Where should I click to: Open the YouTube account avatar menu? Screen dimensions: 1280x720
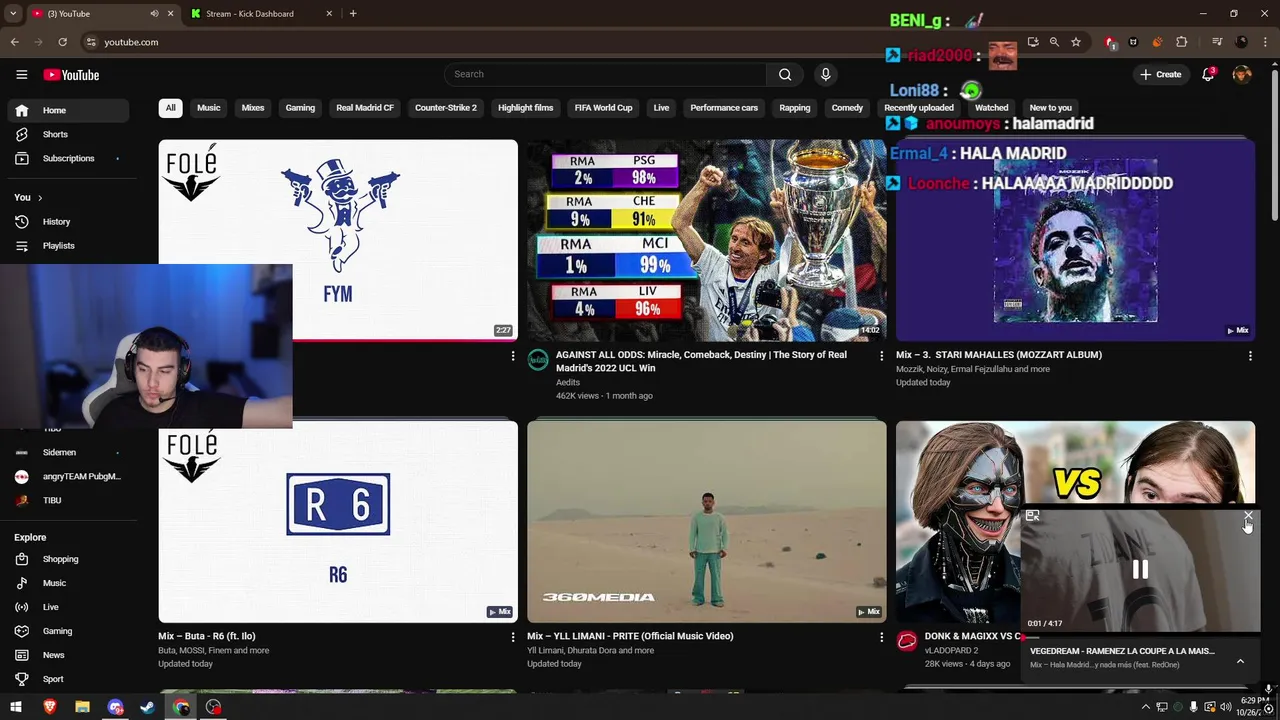[1242, 74]
